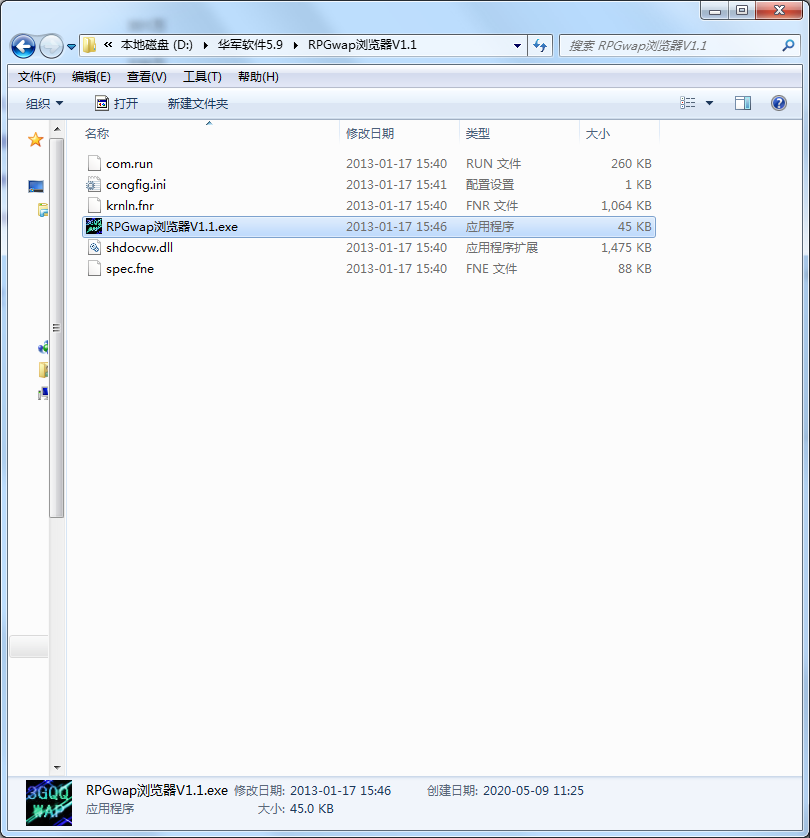Open the 工具(T) menu
This screenshot has width=810, height=838.
click(x=202, y=77)
